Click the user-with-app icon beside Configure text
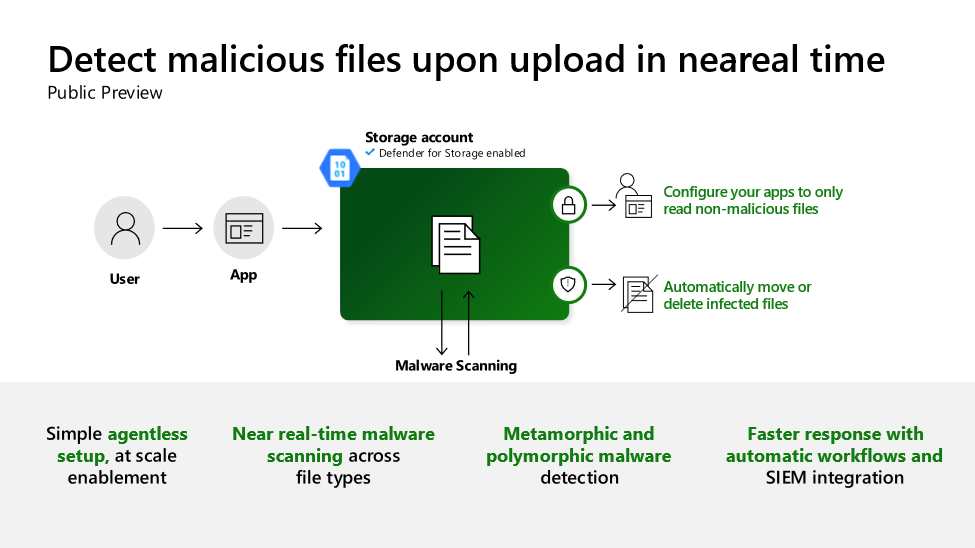975x548 pixels. click(x=634, y=196)
